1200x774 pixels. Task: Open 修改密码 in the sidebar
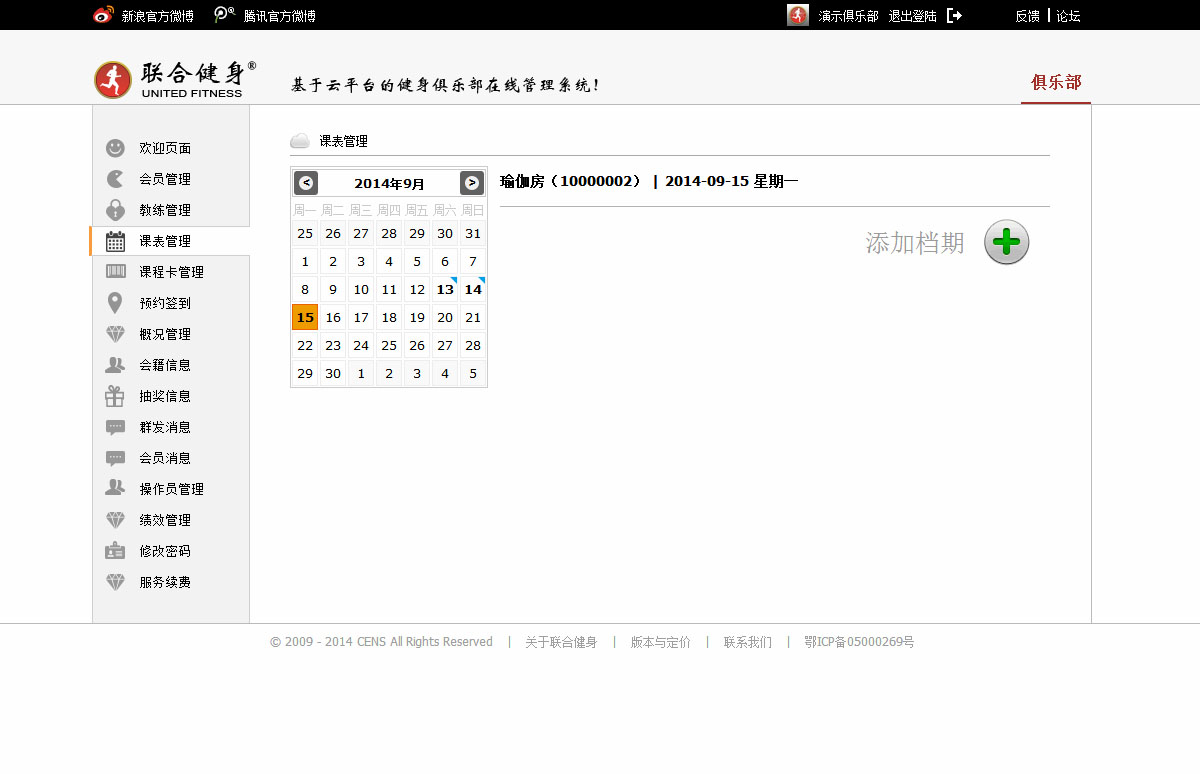164,551
